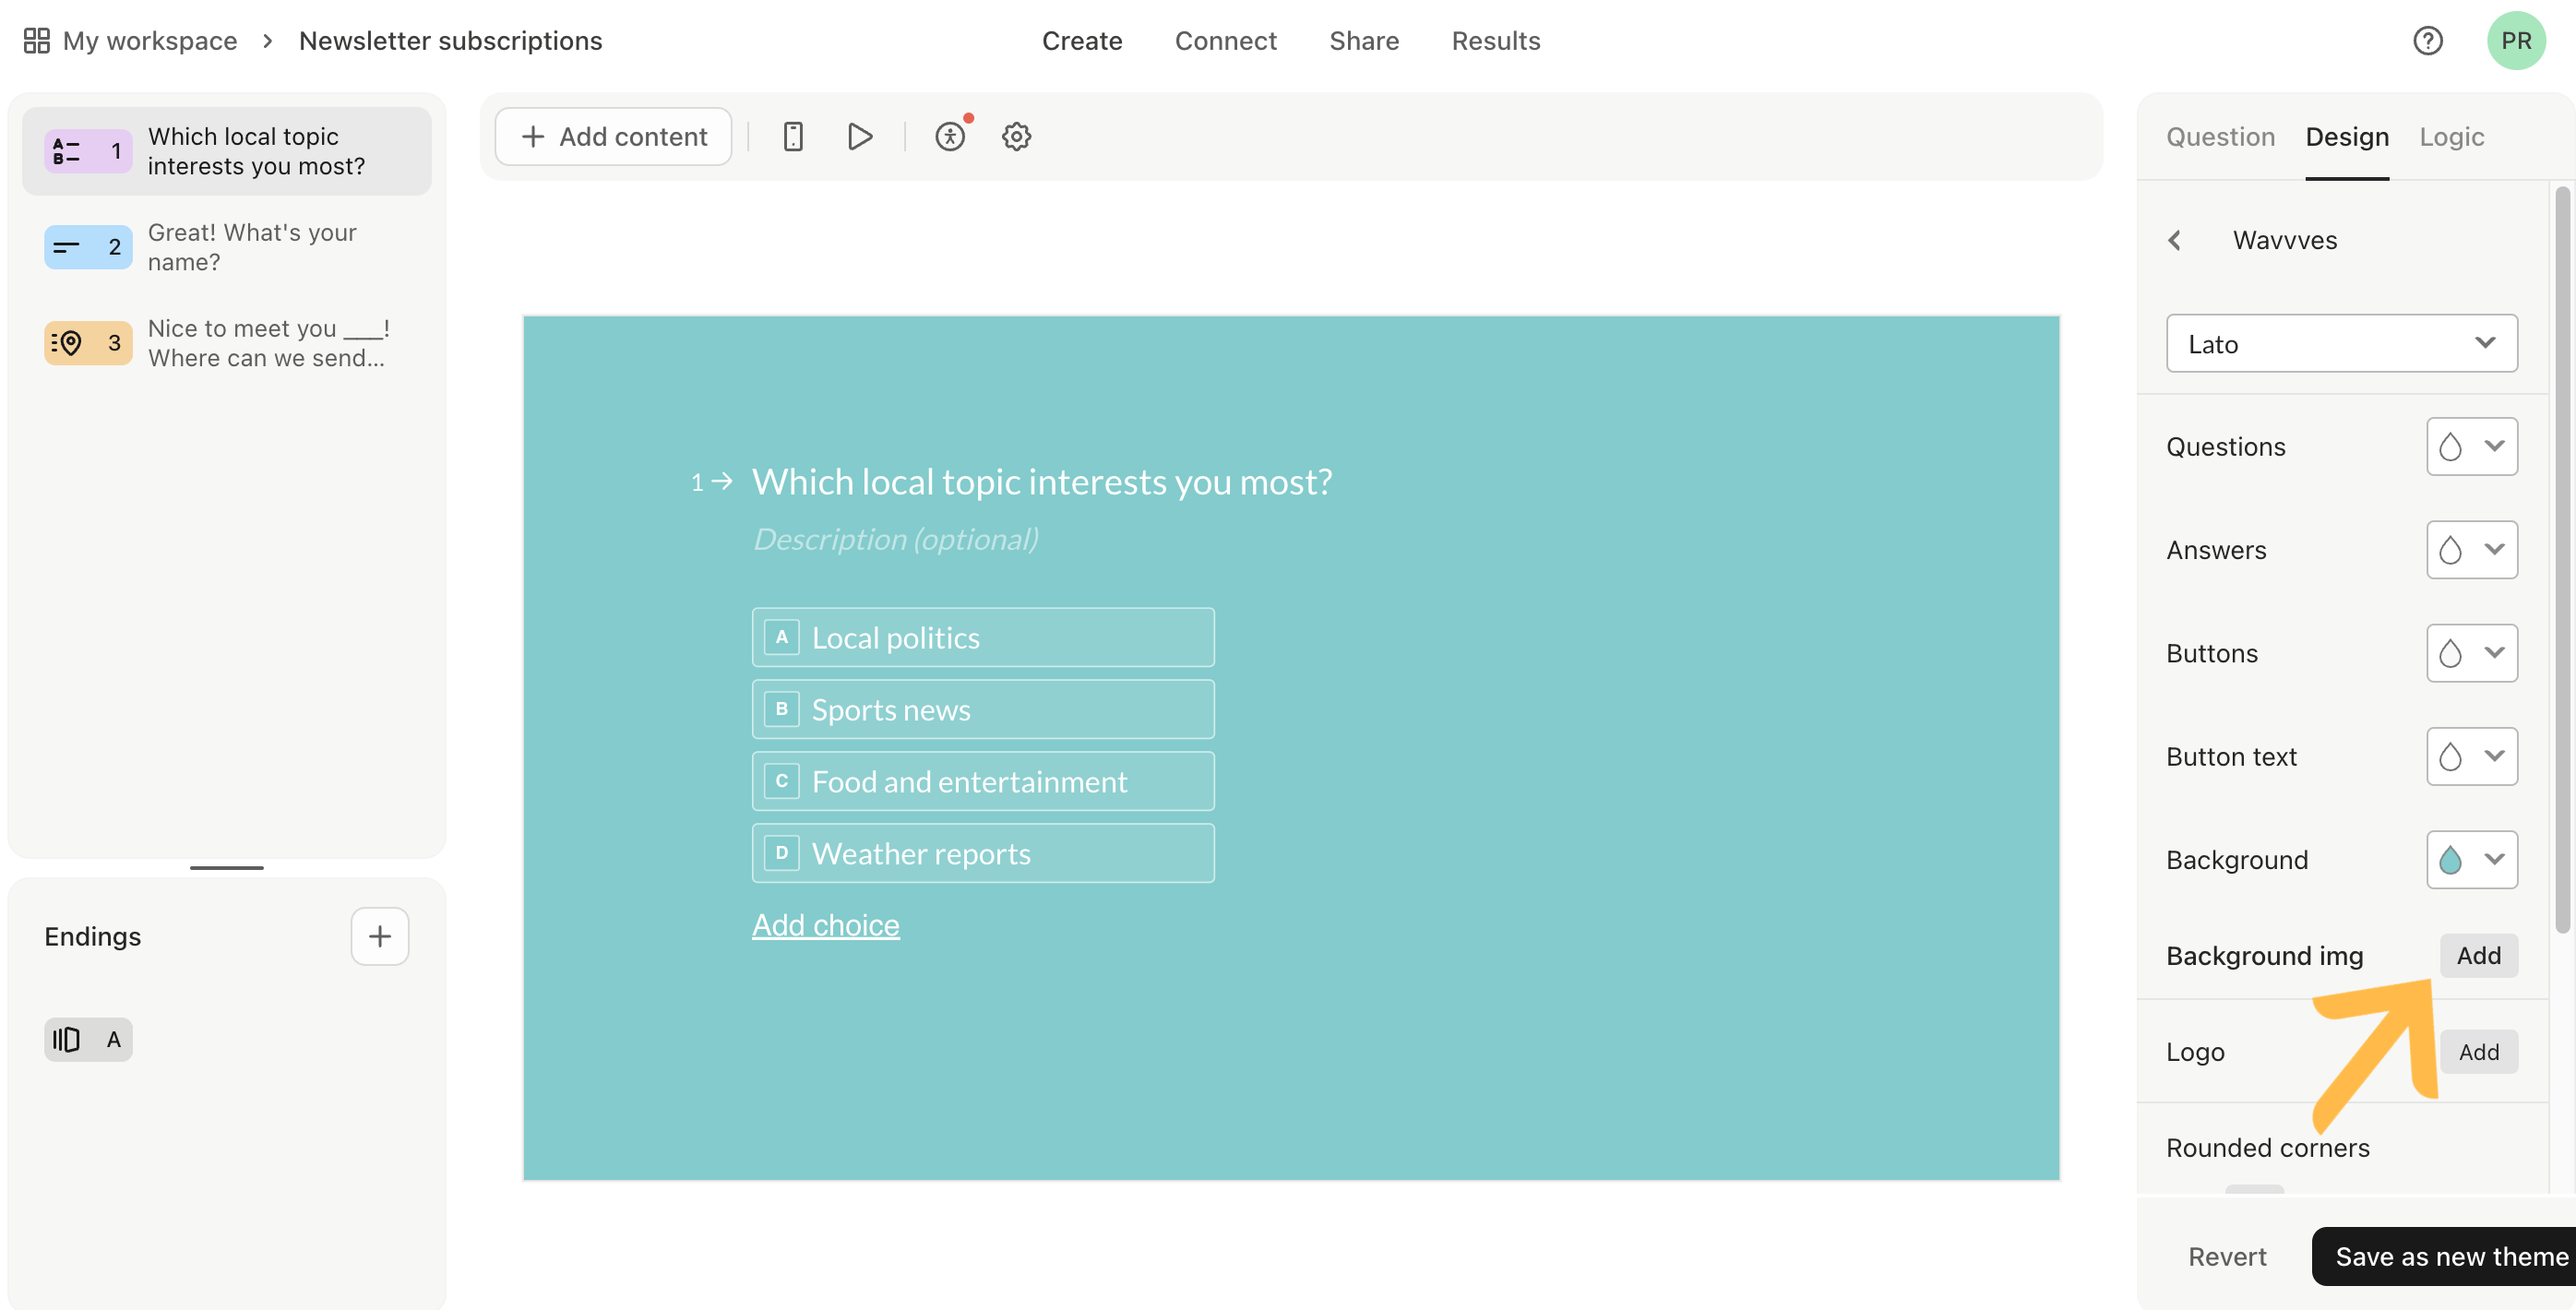The height and width of the screenshot is (1310, 2576).
Task: Click the Description (optional) field
Action: point(895,539)
